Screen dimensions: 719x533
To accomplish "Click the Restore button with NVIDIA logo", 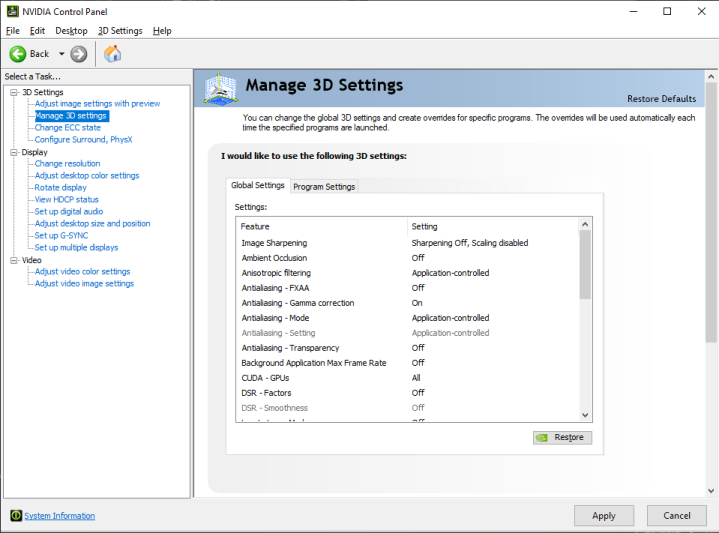I will click(562, 437).
